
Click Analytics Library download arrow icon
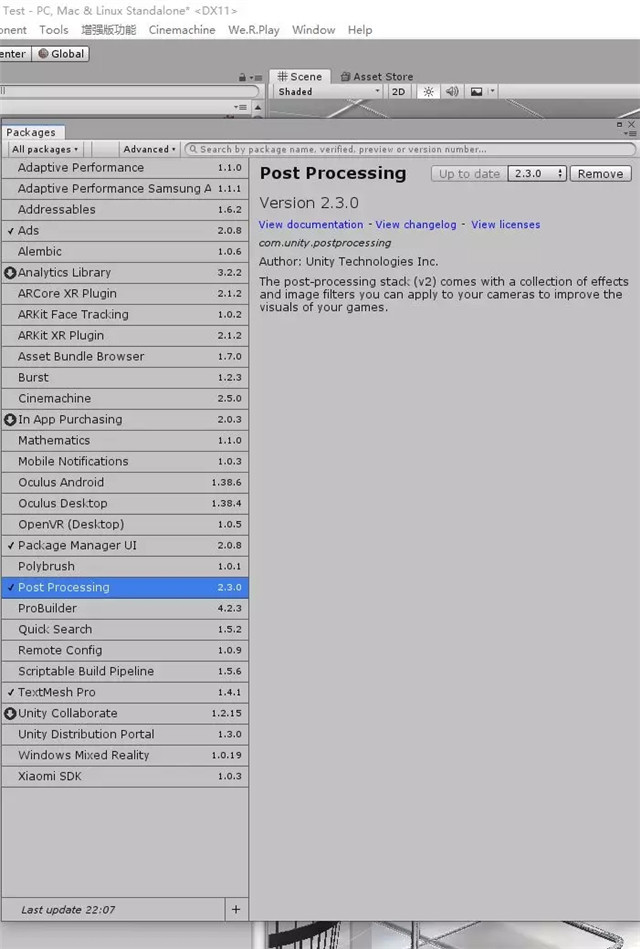[11, 272]
